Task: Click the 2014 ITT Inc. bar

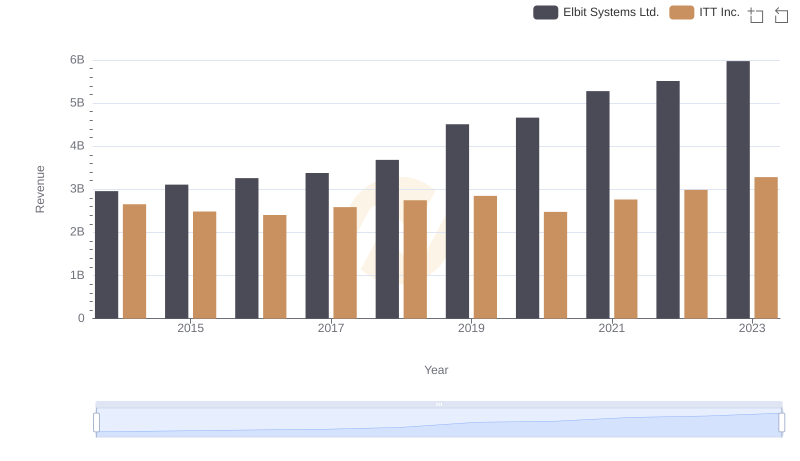Action: coord(135,261)
